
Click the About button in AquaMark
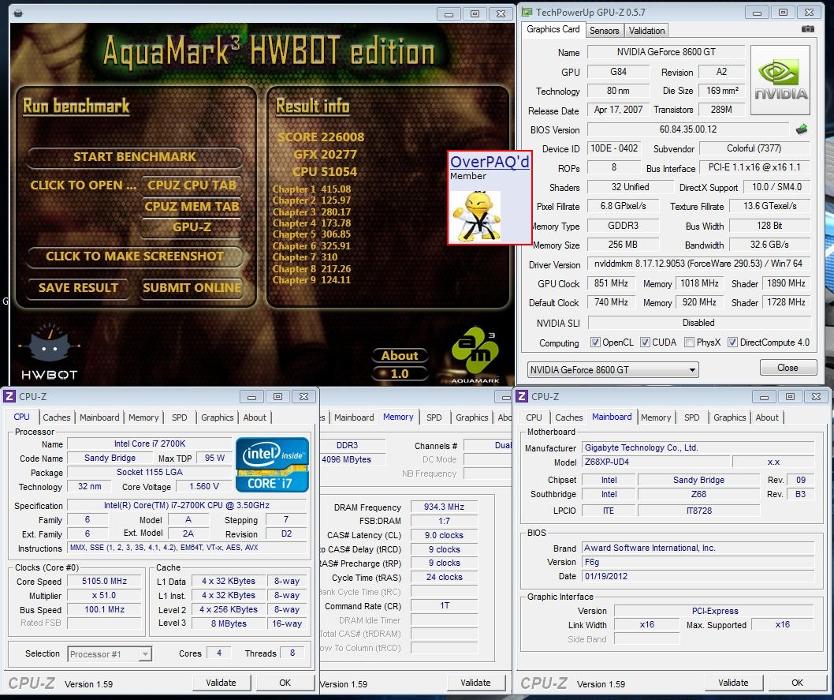(x=399, y=355)
